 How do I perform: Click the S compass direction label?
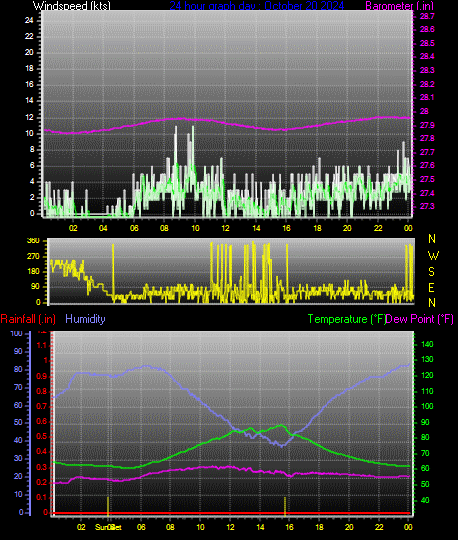[431, 272]
